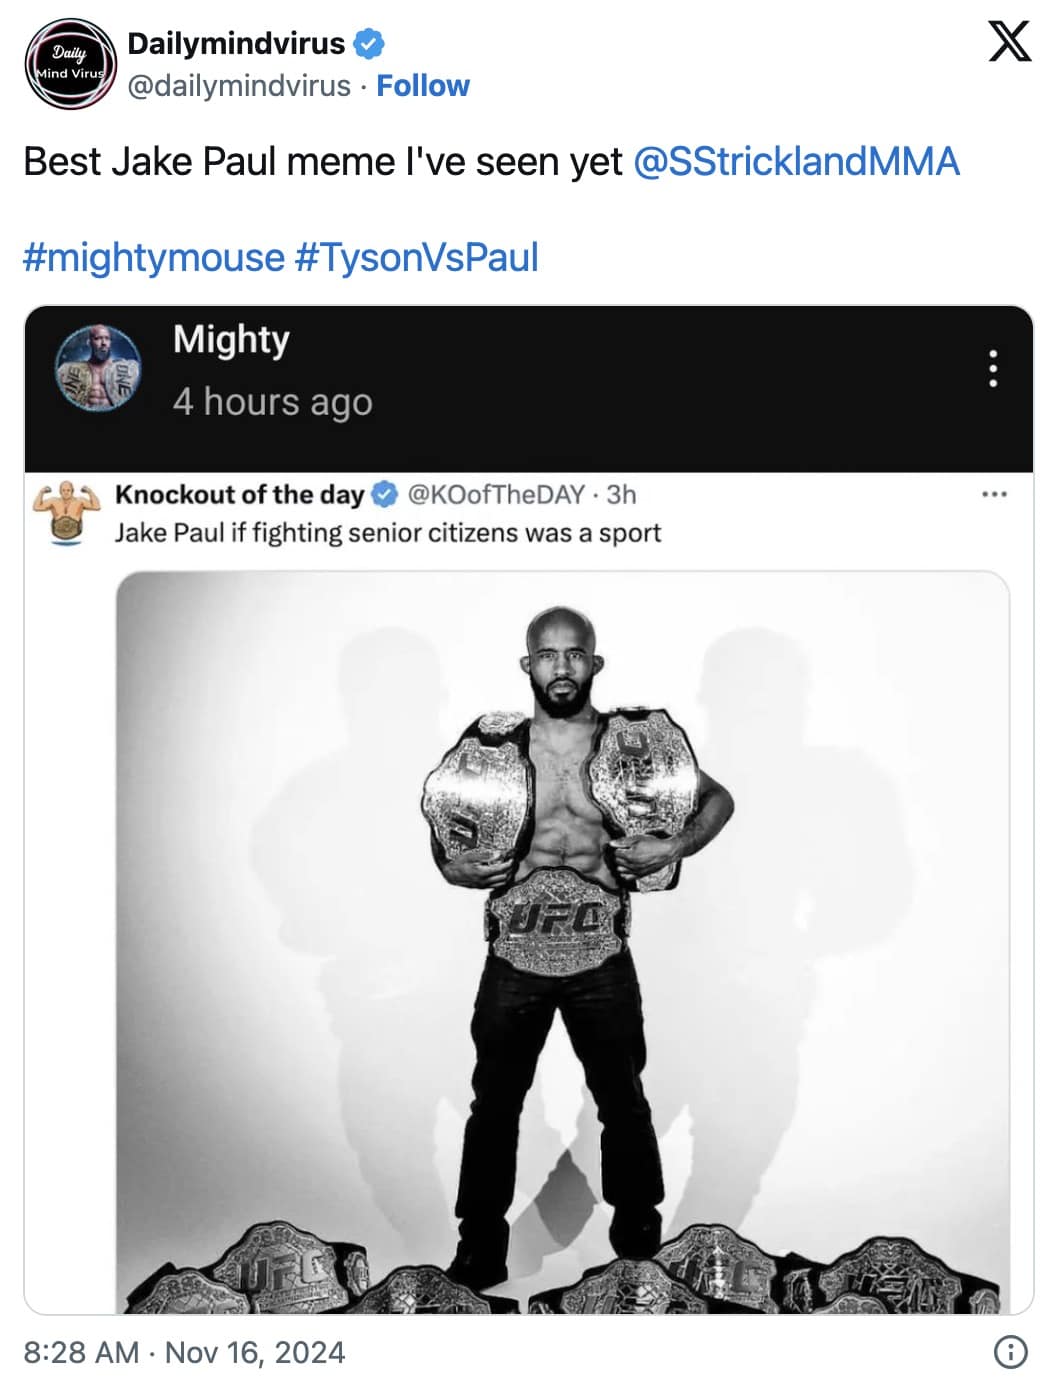
Task: Click the blue verified badge next to Dailymindvirus
Action: click(370, 42)
